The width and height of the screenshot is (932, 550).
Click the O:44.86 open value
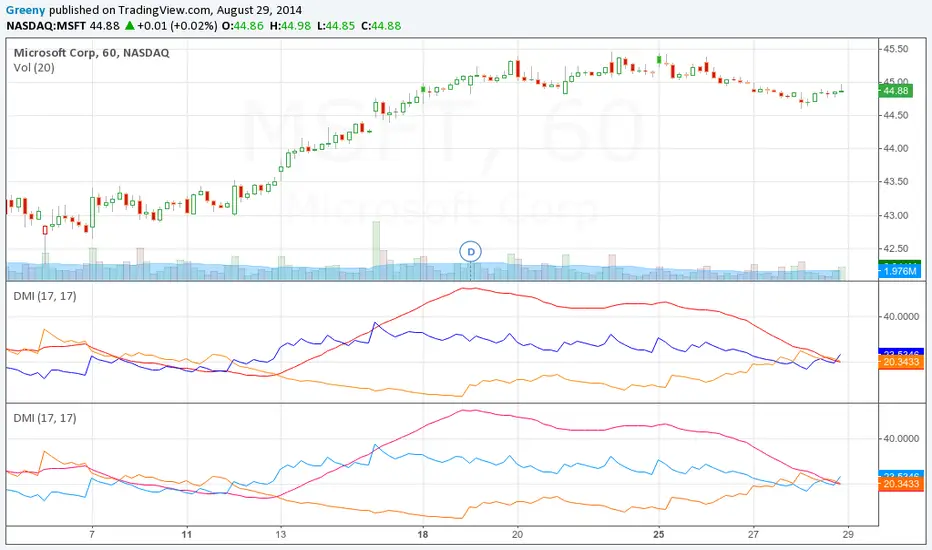click(243, 26)
